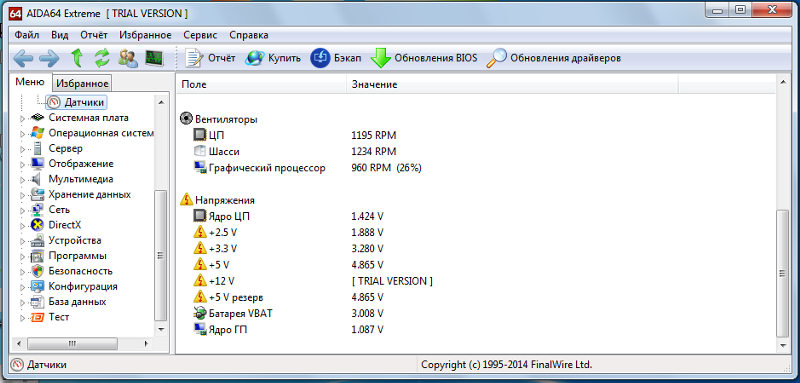Click the Отображение monitor icon

pyautogui.click(x=37, y=164)
